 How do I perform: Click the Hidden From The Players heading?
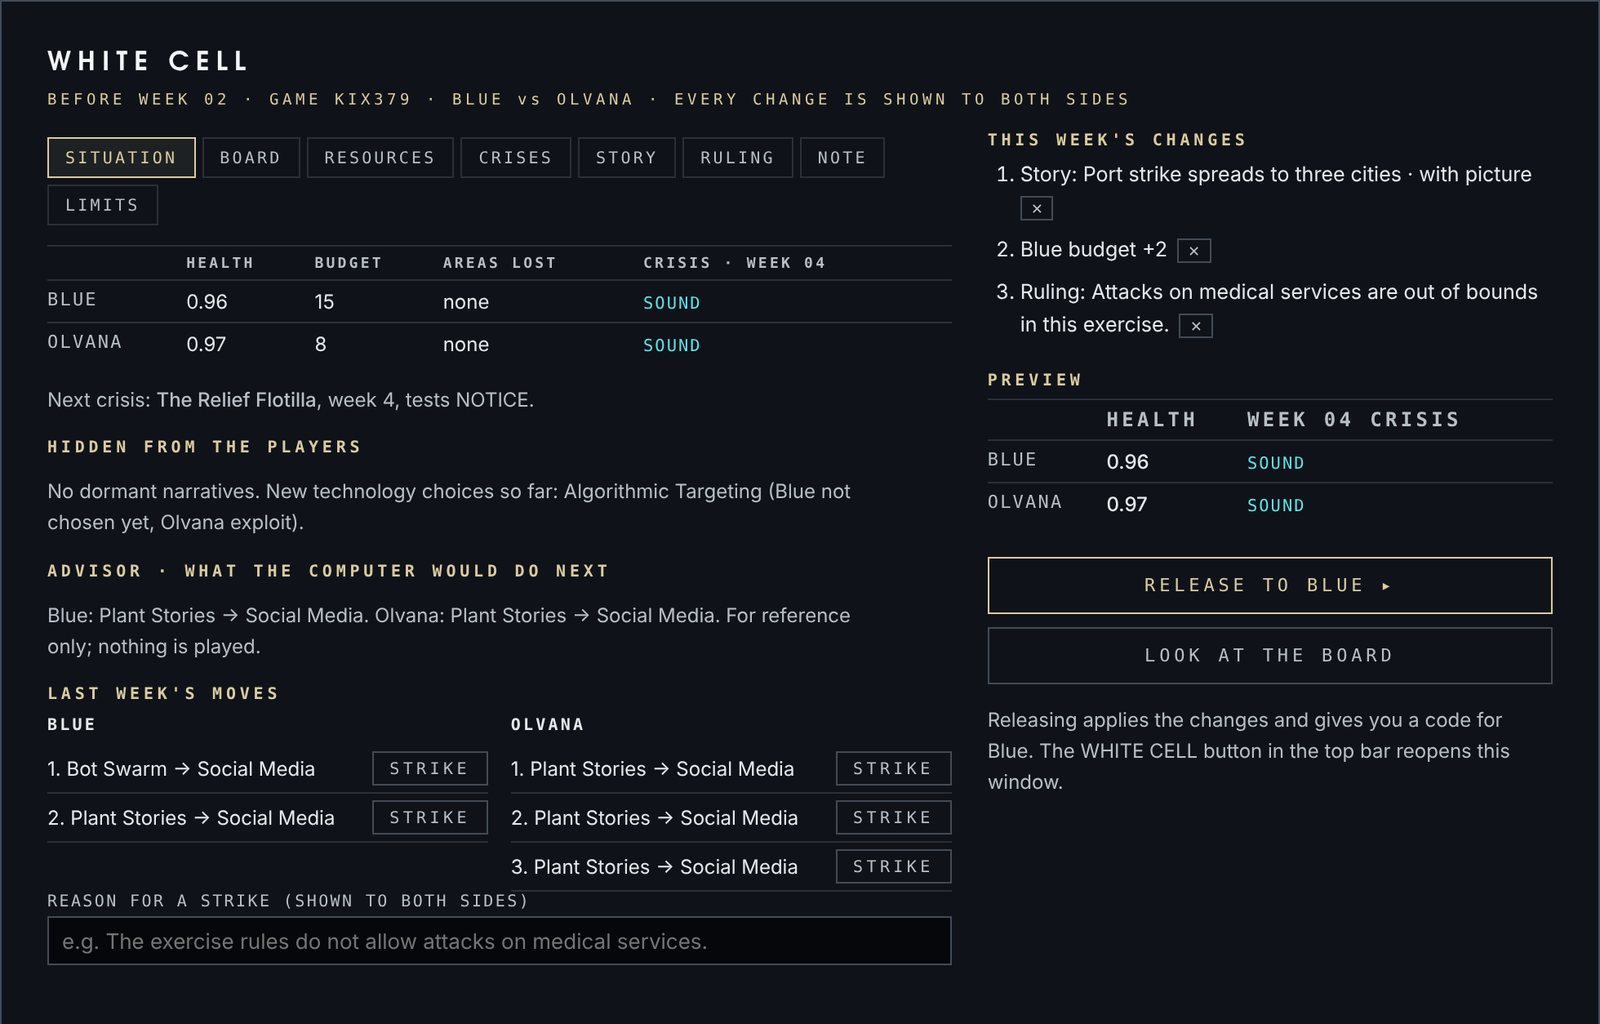[x=204, y=447]
